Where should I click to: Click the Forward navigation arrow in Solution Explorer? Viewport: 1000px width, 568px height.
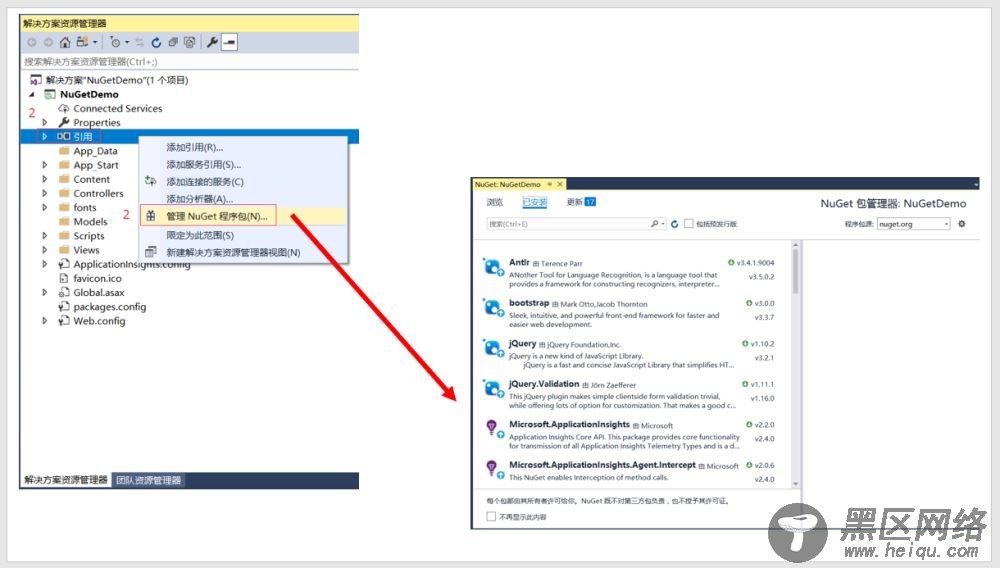click(48, 42)
